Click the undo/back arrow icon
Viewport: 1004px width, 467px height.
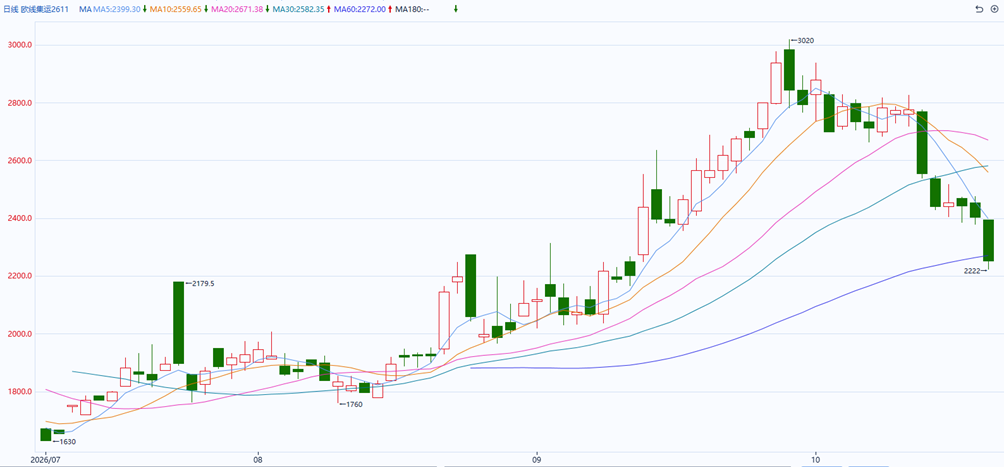[x=978, y=9]
